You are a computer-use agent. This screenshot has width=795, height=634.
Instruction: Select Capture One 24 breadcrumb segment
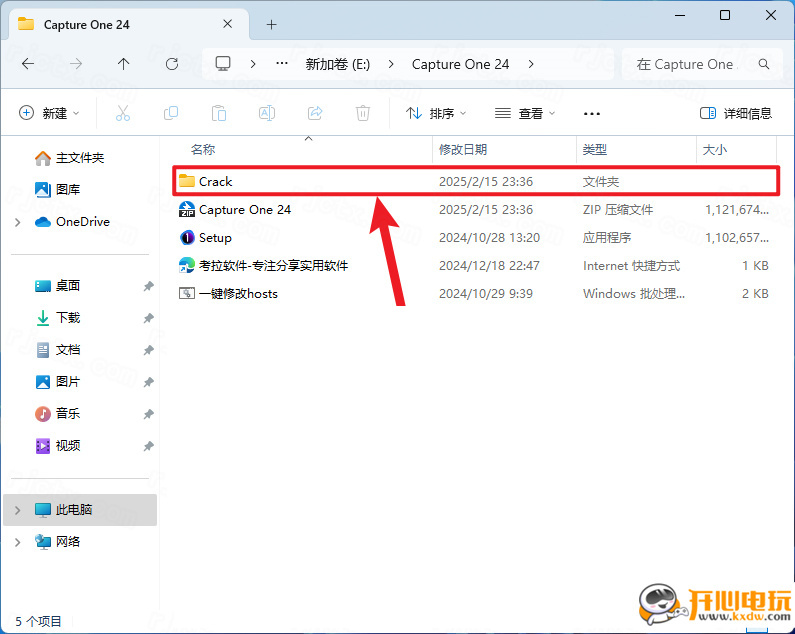tap(460, 64)
